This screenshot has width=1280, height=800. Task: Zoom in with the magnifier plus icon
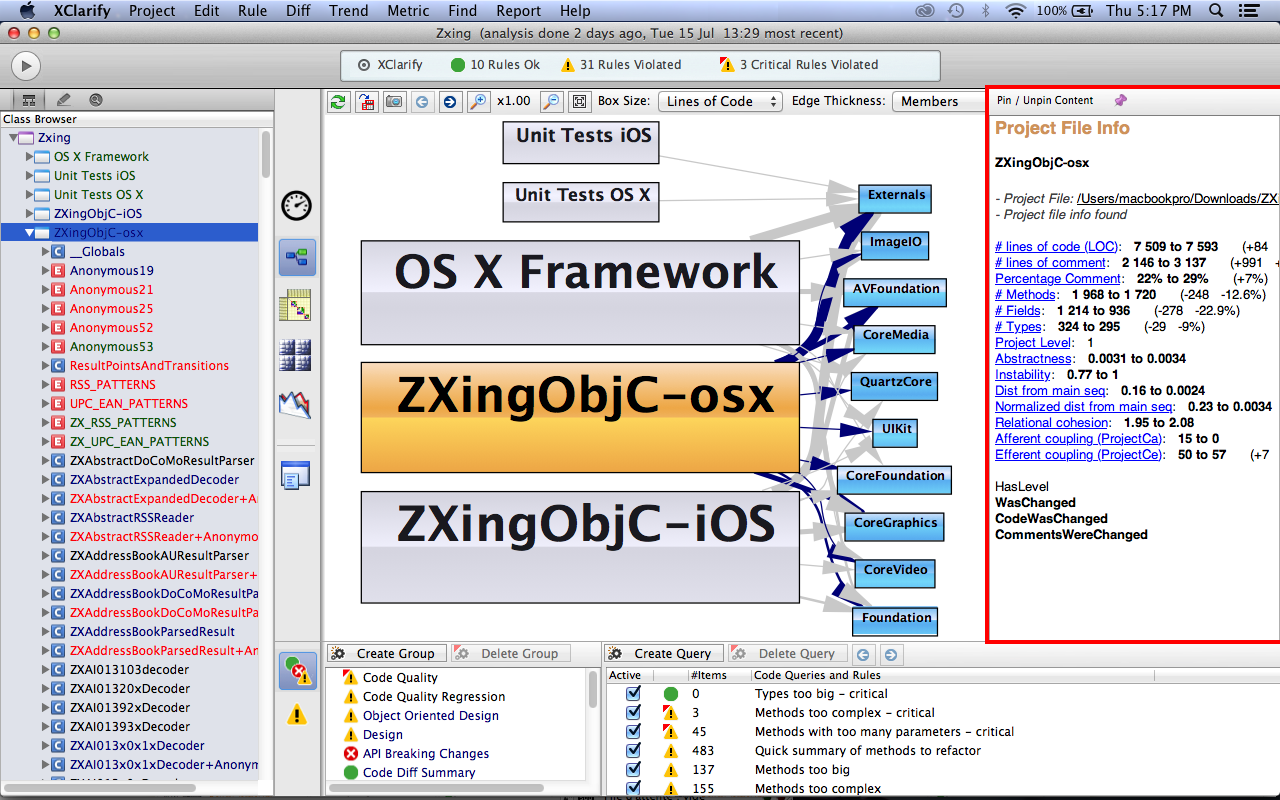pyautogui.click(x=479, y=102)
